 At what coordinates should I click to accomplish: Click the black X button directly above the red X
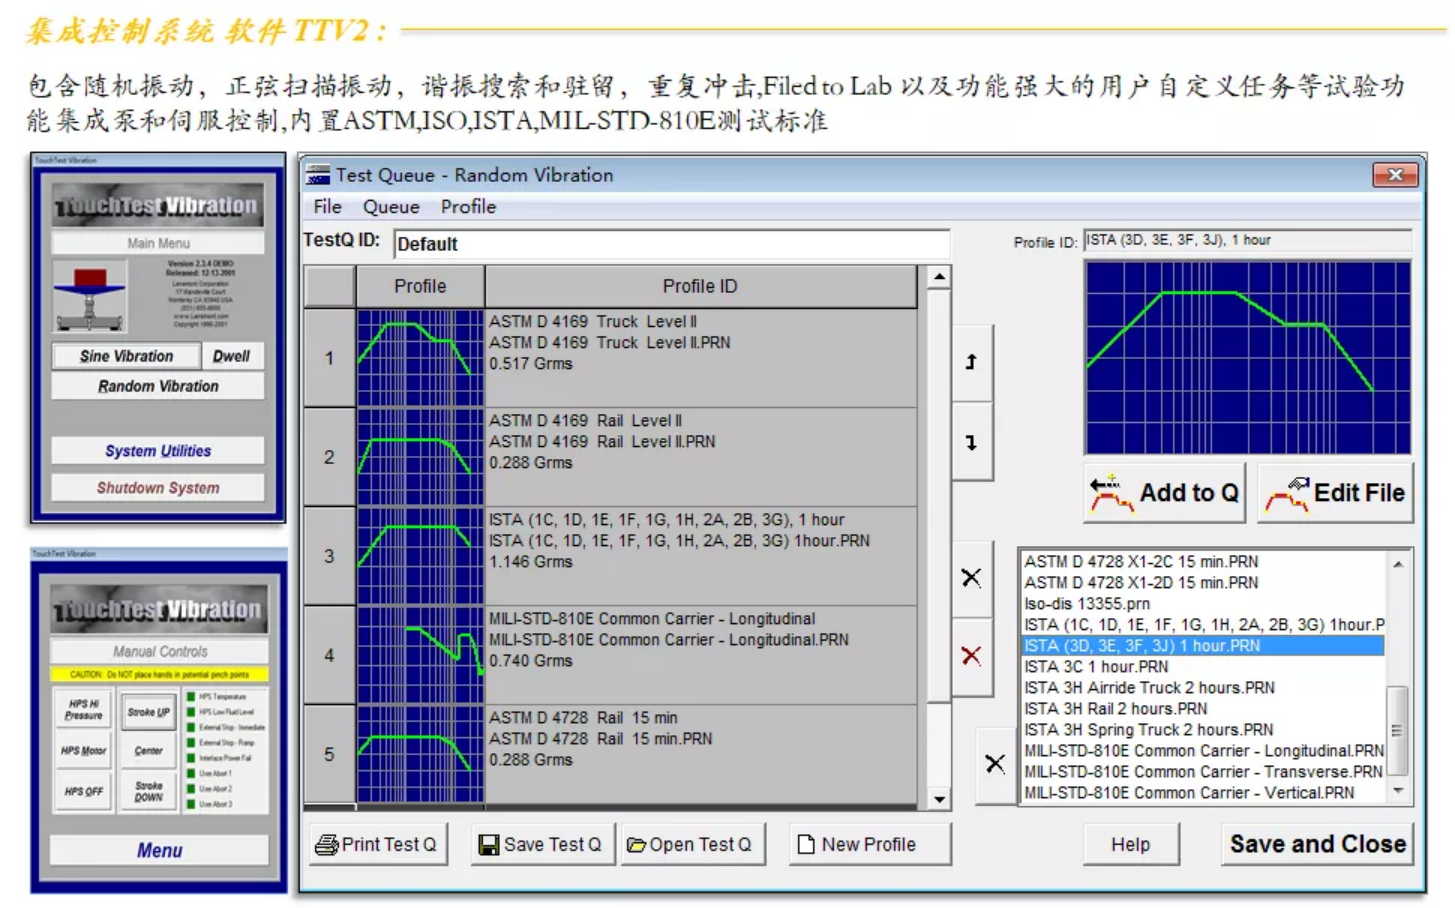971,578
